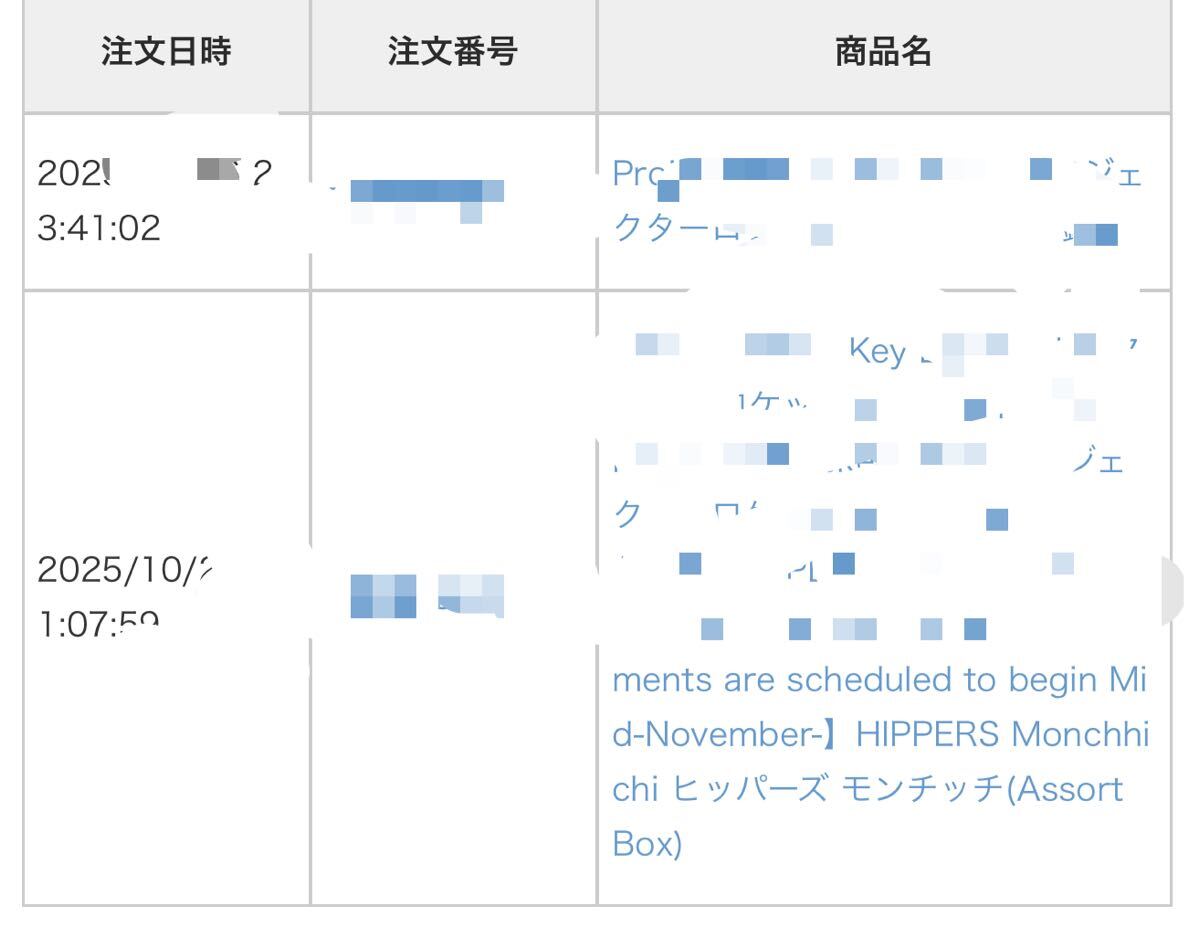The width and height of the screenshot is (1200, 928).
Task: Open the first order's order number link
Action: click(x=428, y=193)
